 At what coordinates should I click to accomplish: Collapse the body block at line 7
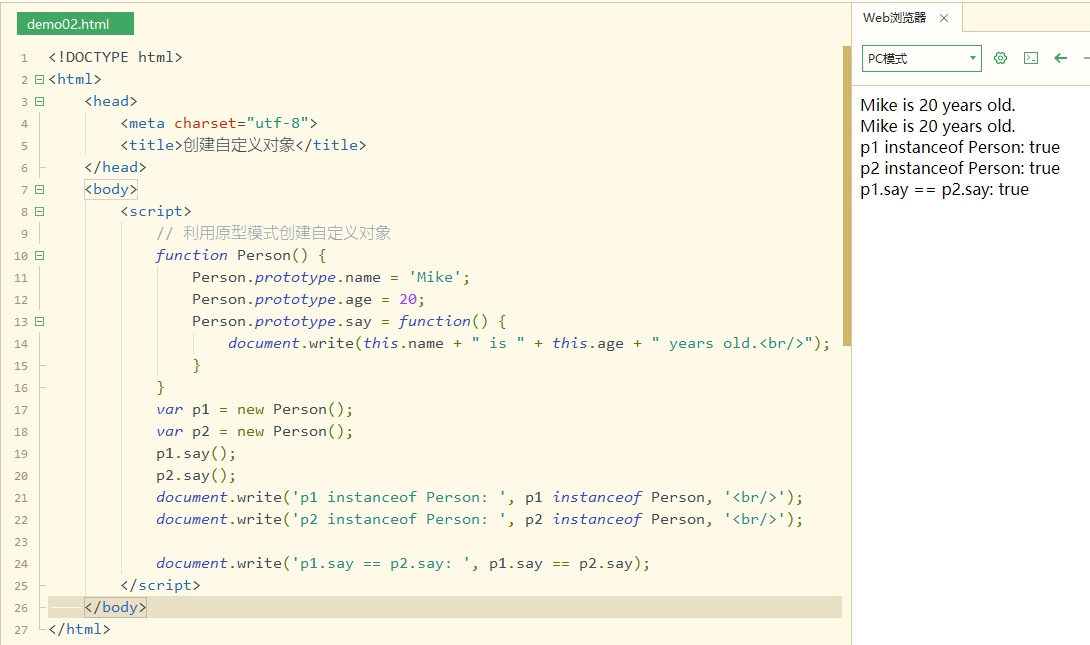40,190
